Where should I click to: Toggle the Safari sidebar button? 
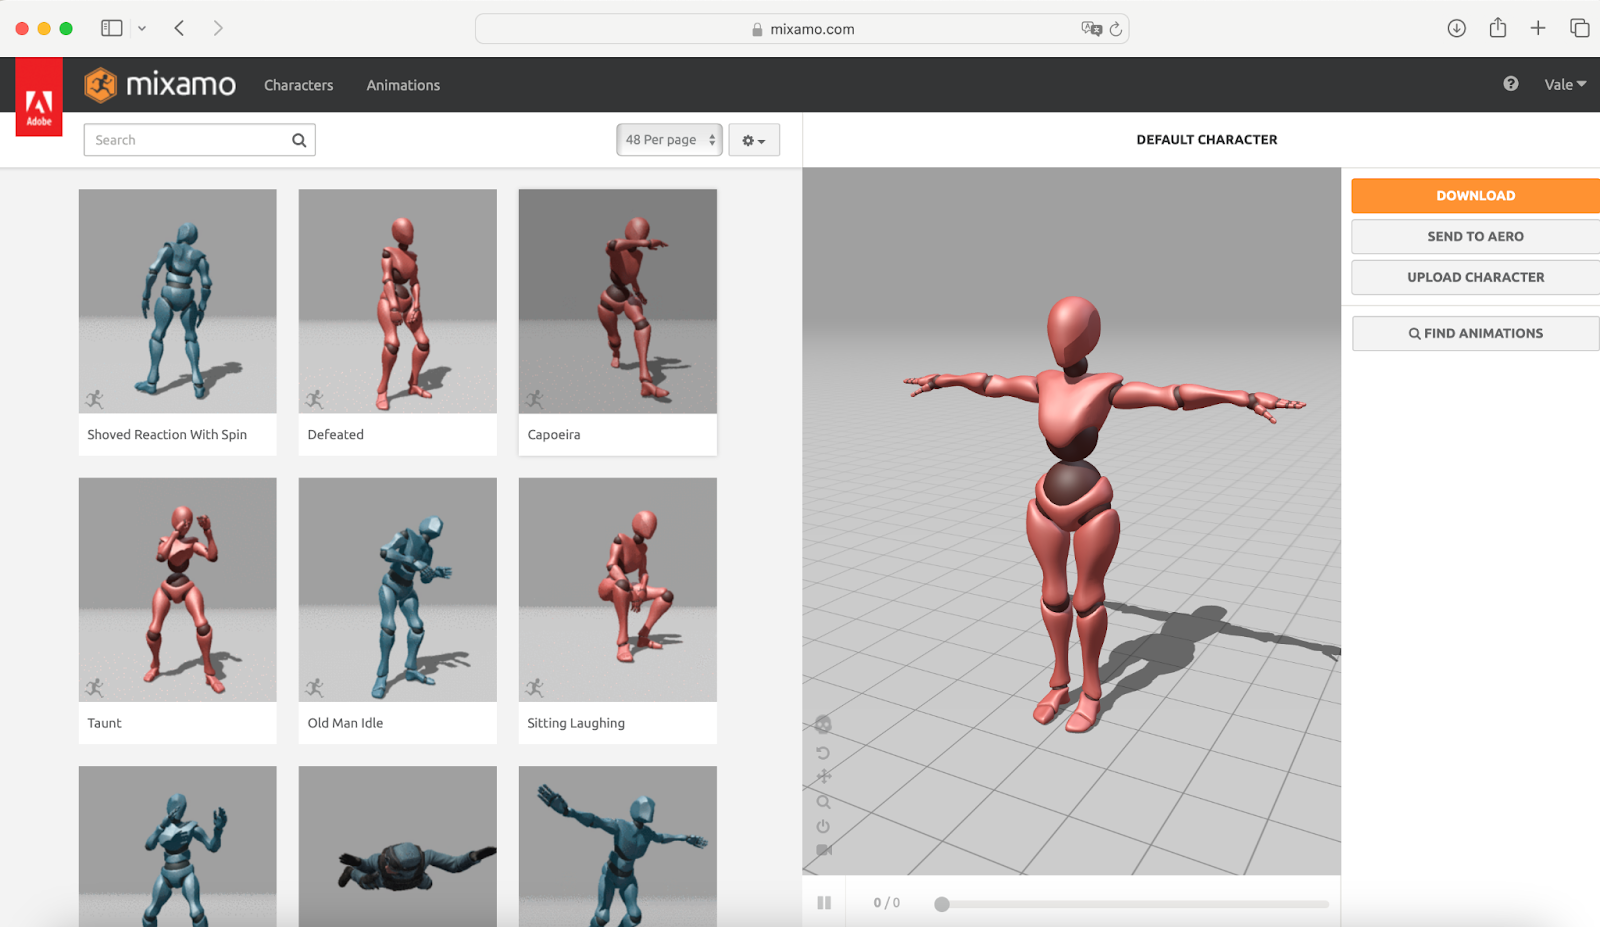[112, 28]
